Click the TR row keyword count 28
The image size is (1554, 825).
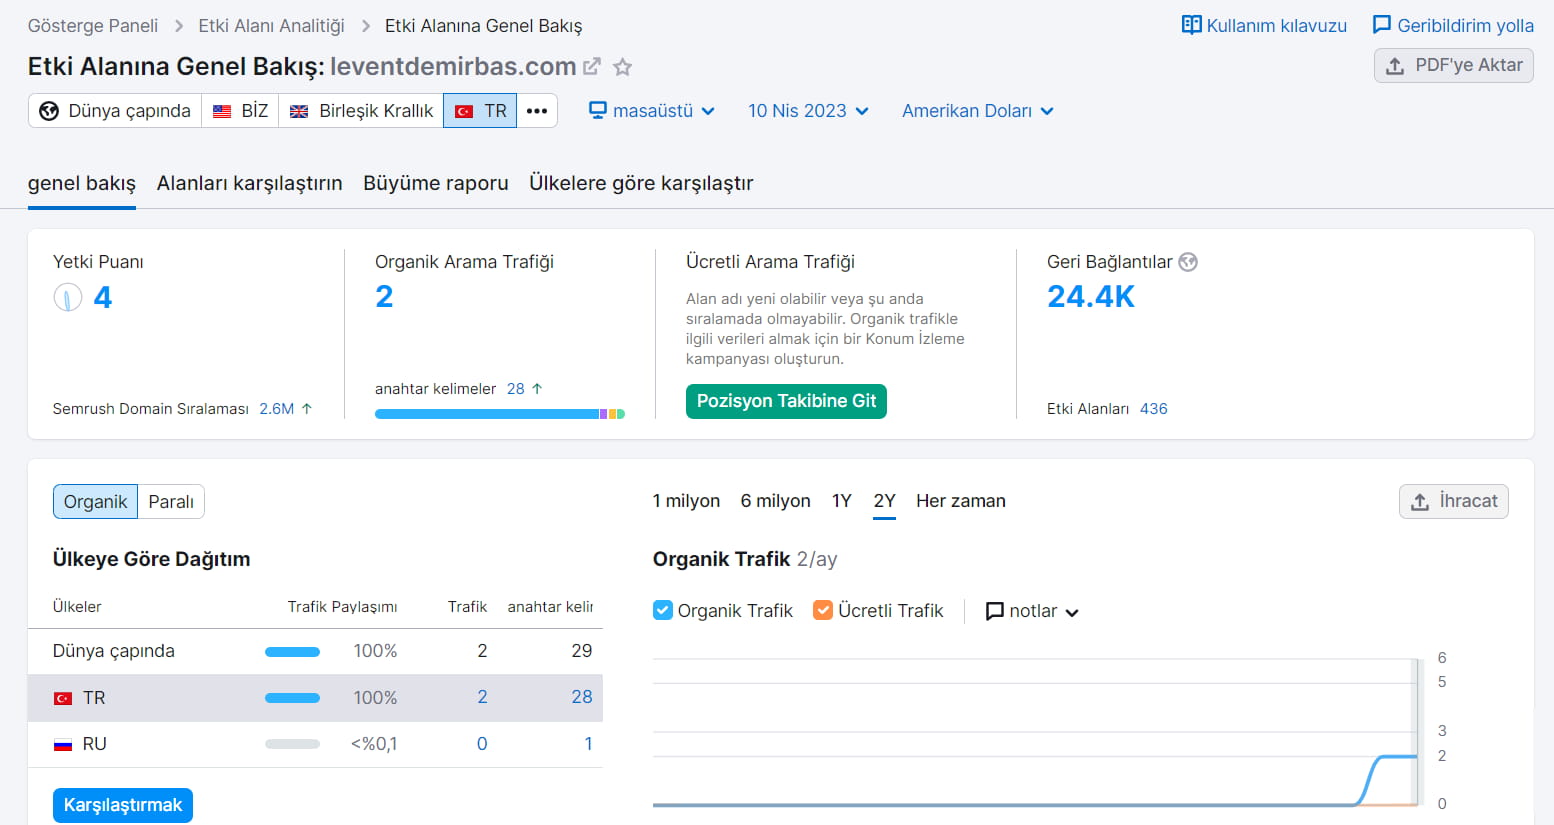tap(582, 697)
